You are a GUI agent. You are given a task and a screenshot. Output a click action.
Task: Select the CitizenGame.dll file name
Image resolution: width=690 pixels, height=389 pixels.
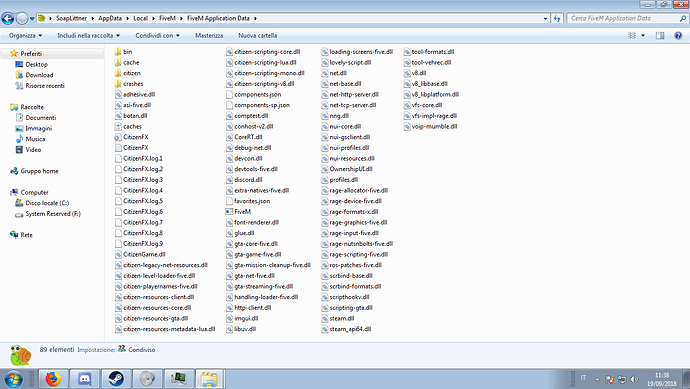(x=144, y=254)
